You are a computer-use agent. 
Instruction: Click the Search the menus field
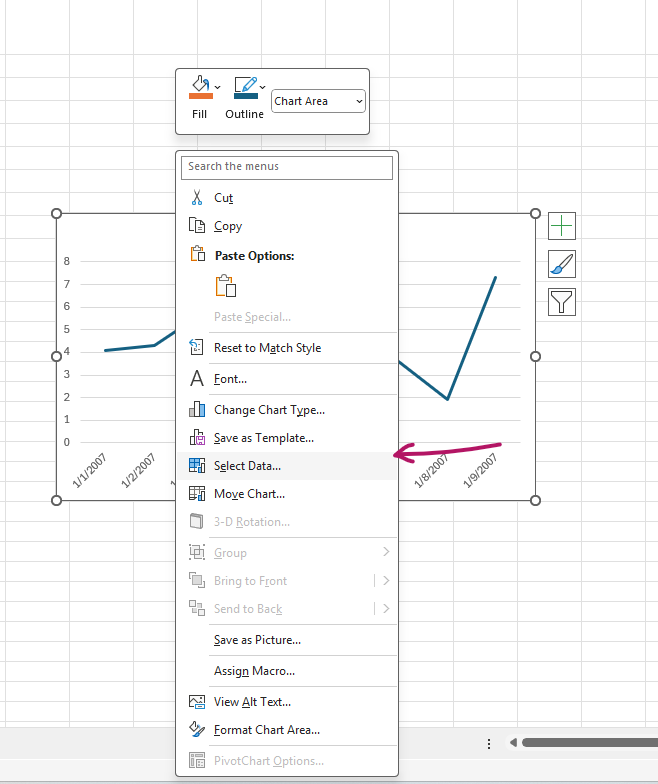pyautogui.click(x=286, y=167)
